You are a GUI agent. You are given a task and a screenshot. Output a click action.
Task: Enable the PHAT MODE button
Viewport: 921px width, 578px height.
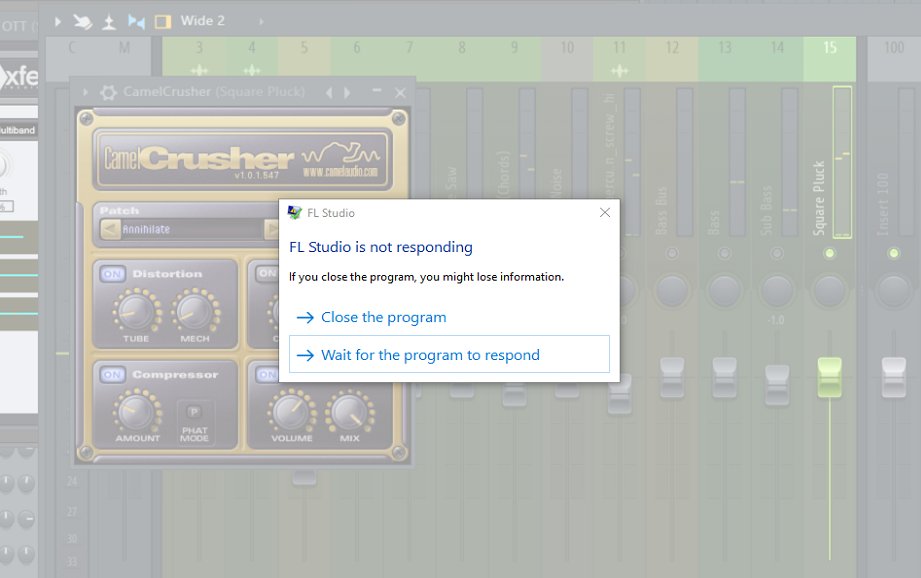point(194,412)
